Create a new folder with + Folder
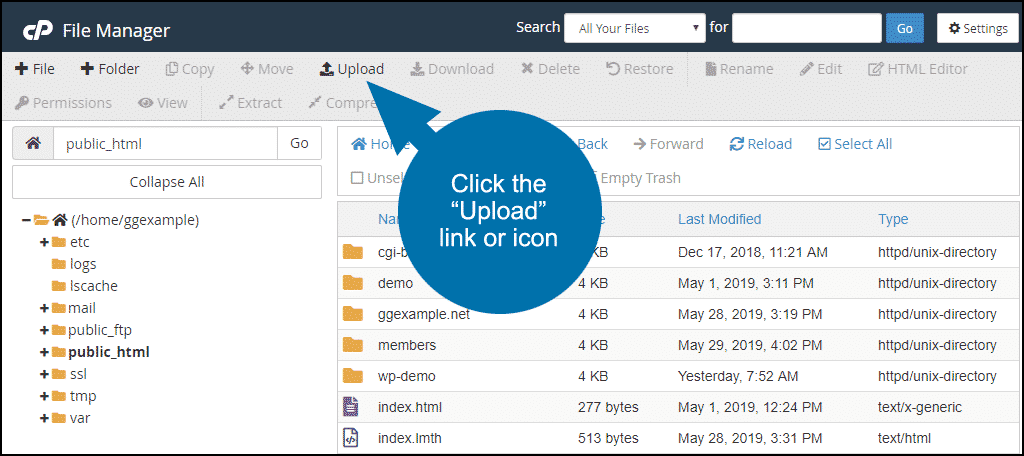1024x456 pixels. coord(110,69)
